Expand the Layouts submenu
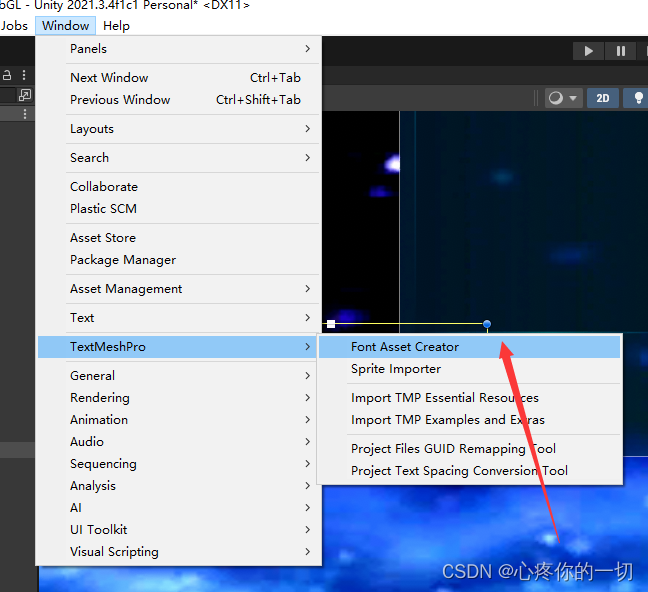The width and height of the screenshot is (648, 592). pyautogui.click(x=179, y=129)
